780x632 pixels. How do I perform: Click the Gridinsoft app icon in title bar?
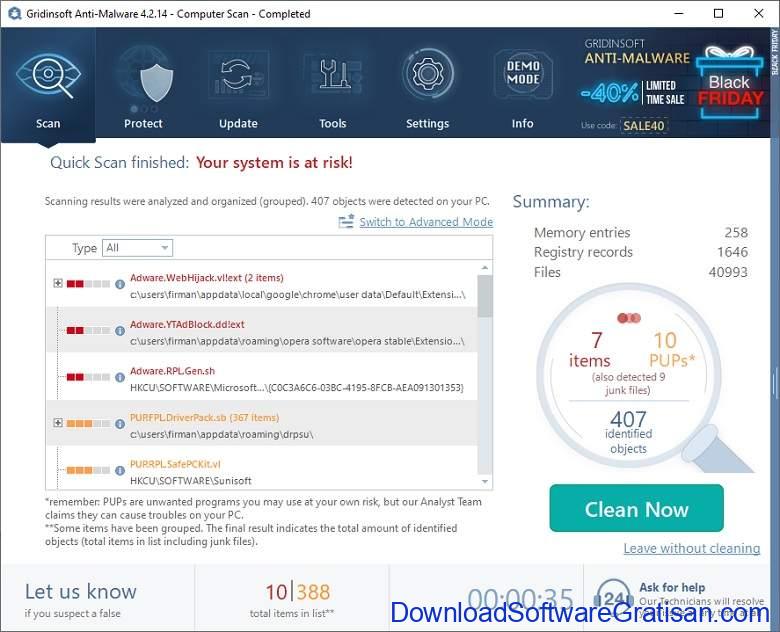[x=14, y=13]
